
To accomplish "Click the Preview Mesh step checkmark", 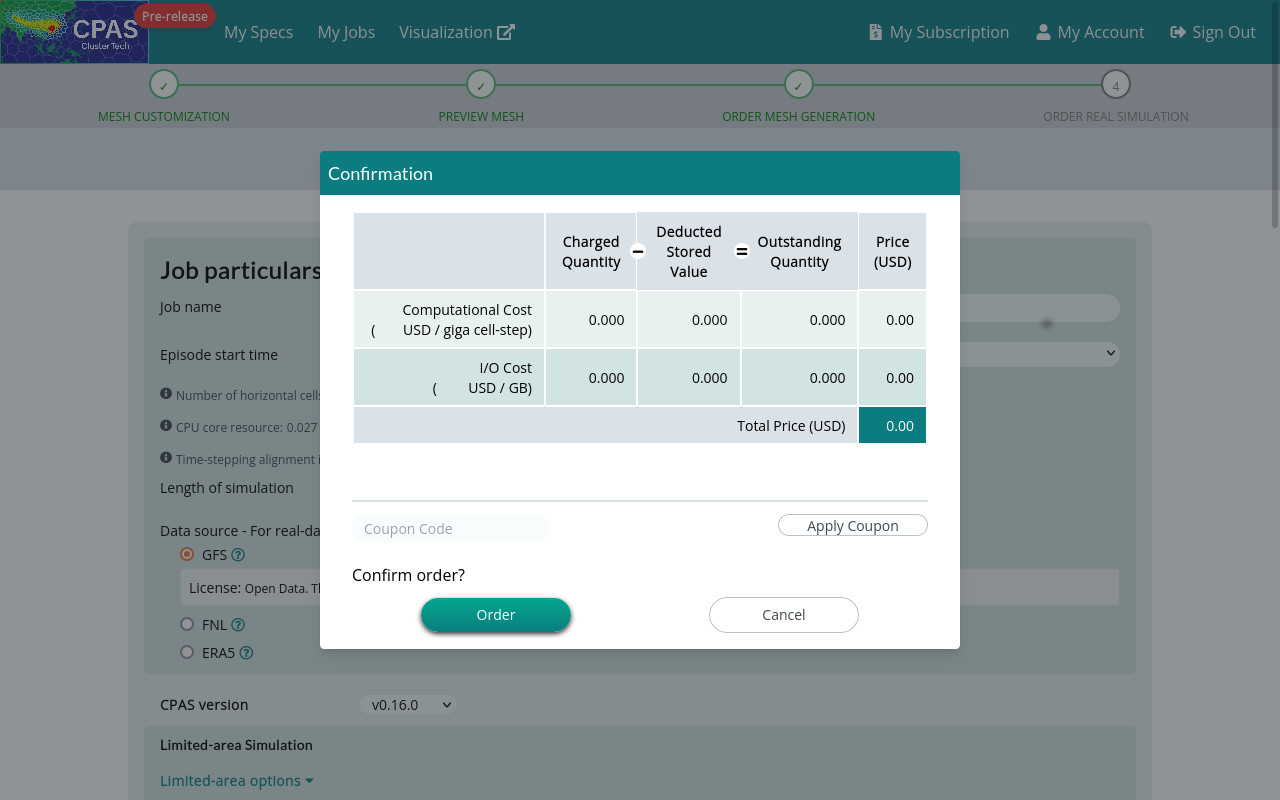I will point(481,85).
